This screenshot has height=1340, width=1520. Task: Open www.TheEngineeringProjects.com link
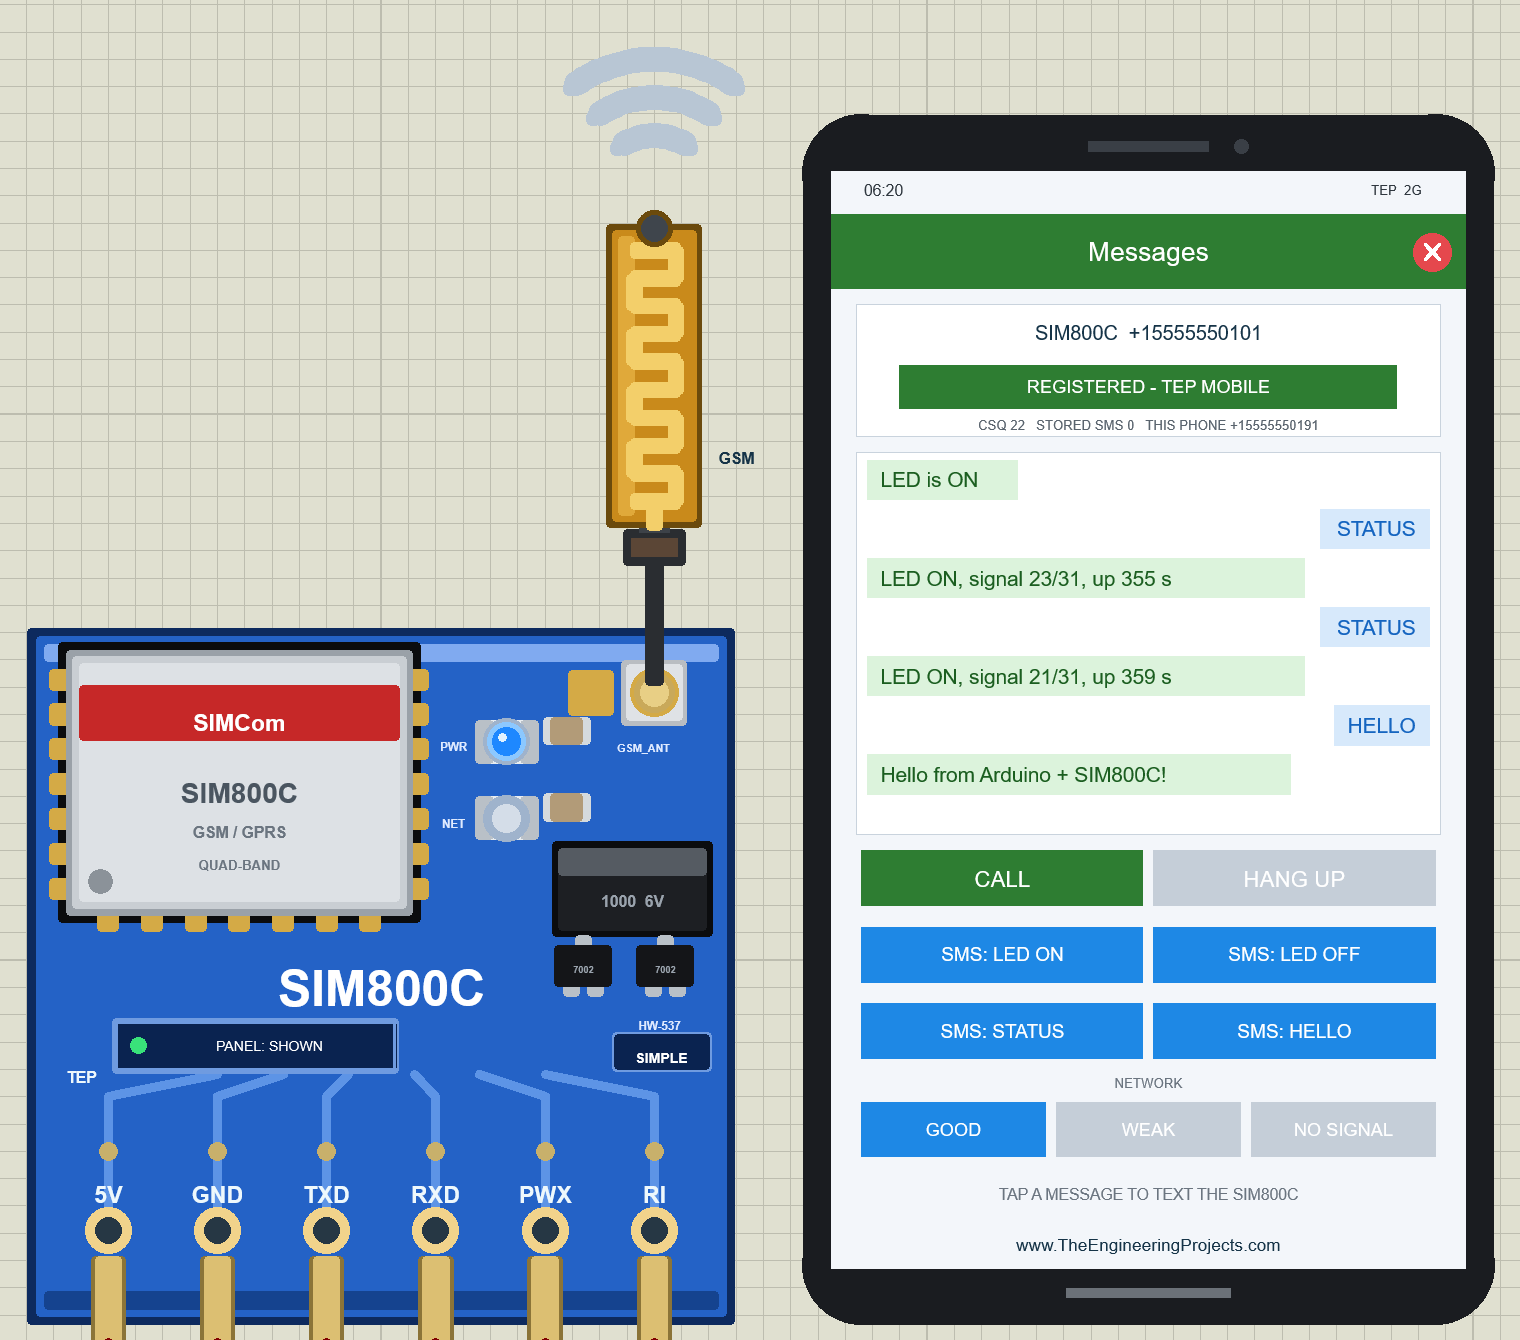(1148, 1245)
